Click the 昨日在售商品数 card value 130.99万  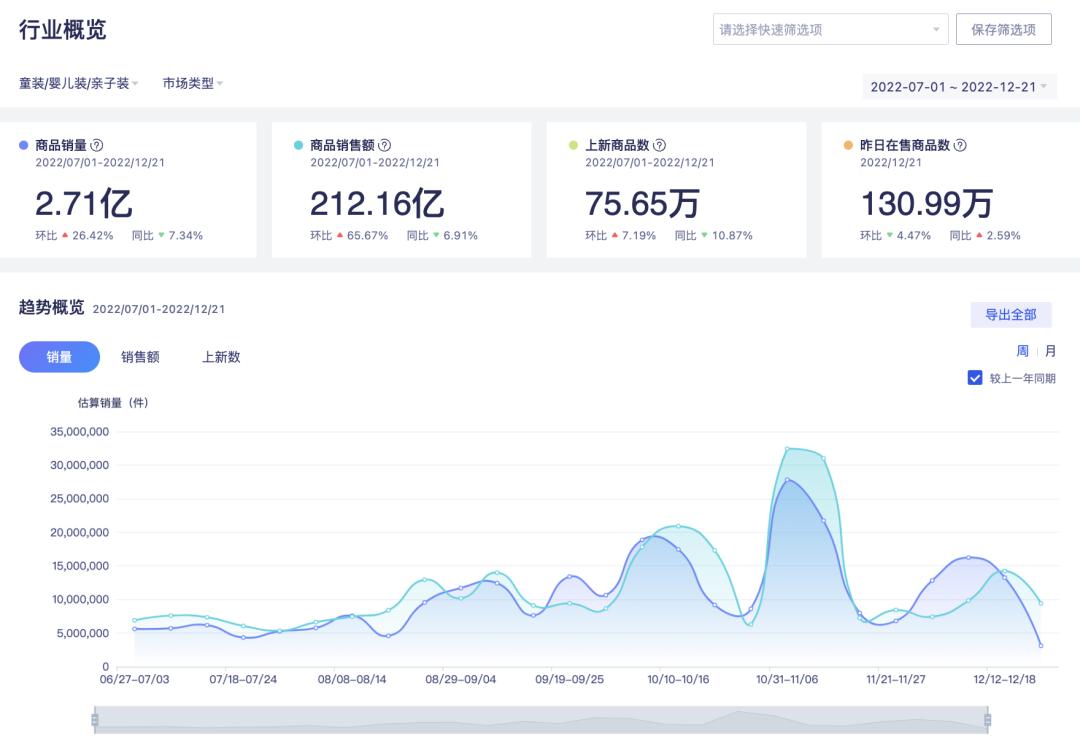[926, 204]
